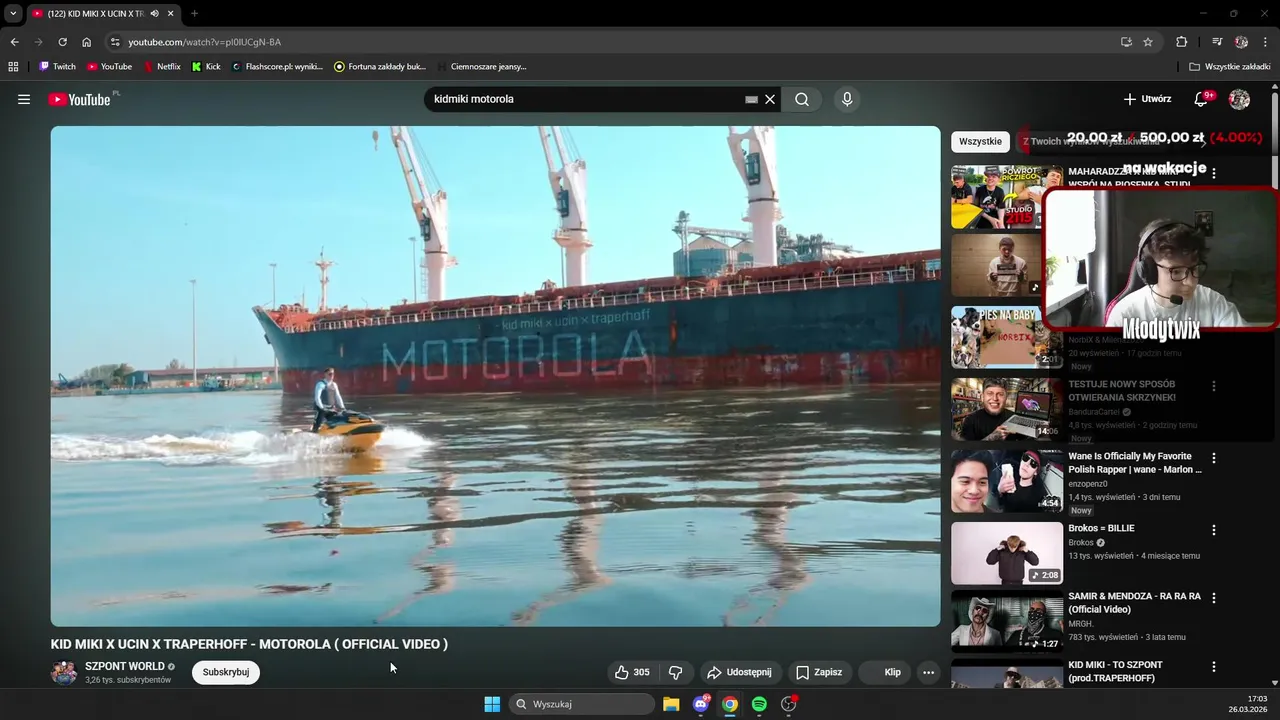
Task: Open the Chrome profile avatar
Action: pyautogui.click(x=1241, y=42)
